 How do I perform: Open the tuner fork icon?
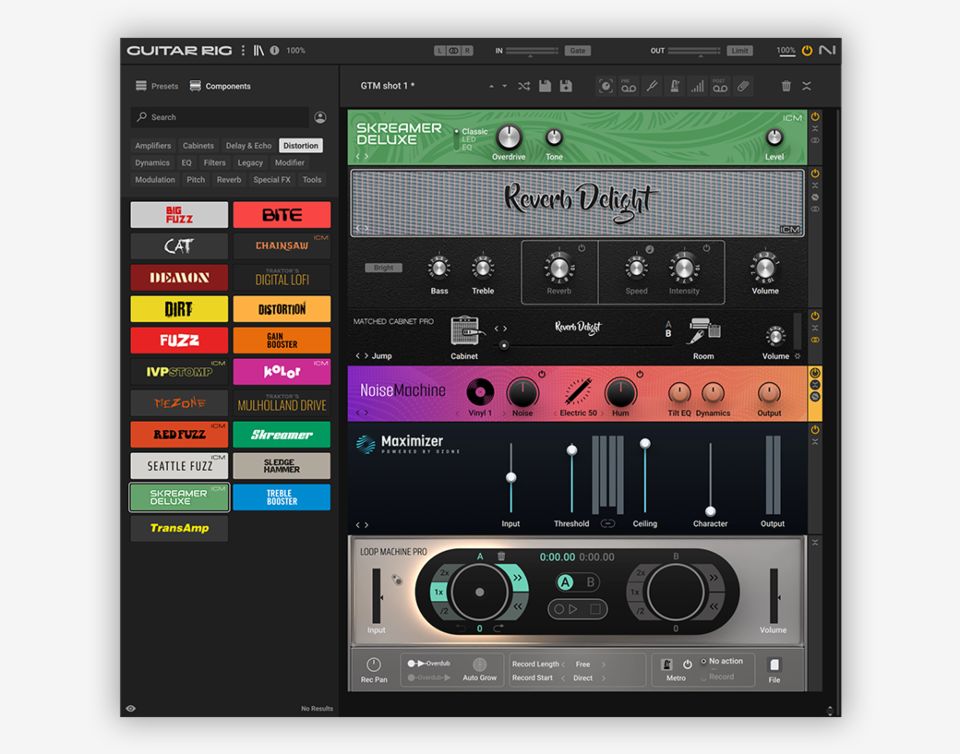[652, 86]
